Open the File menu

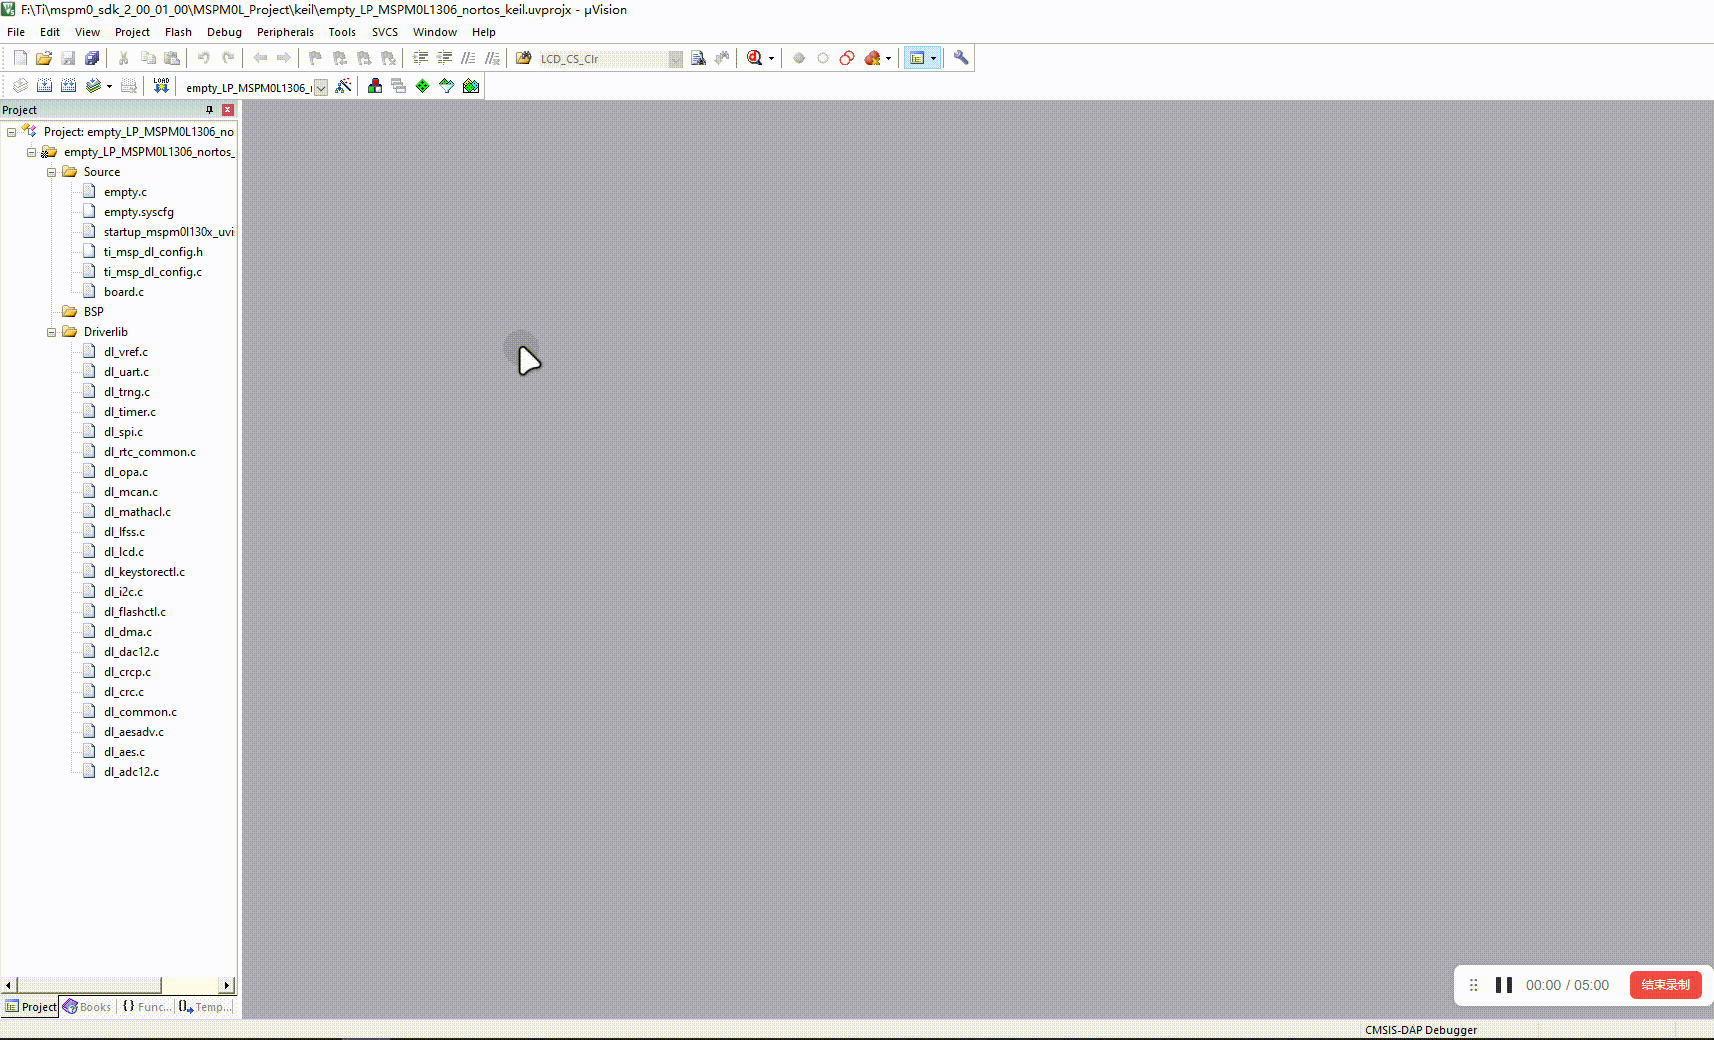point(16,32)
